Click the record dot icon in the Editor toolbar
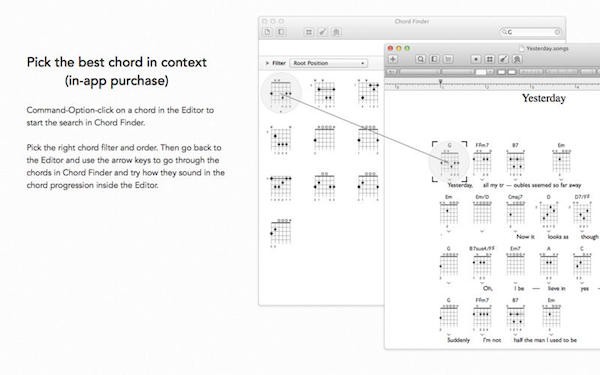Viewport: 600px width, 375px height. pyautogui.click(x=476, y=59)
